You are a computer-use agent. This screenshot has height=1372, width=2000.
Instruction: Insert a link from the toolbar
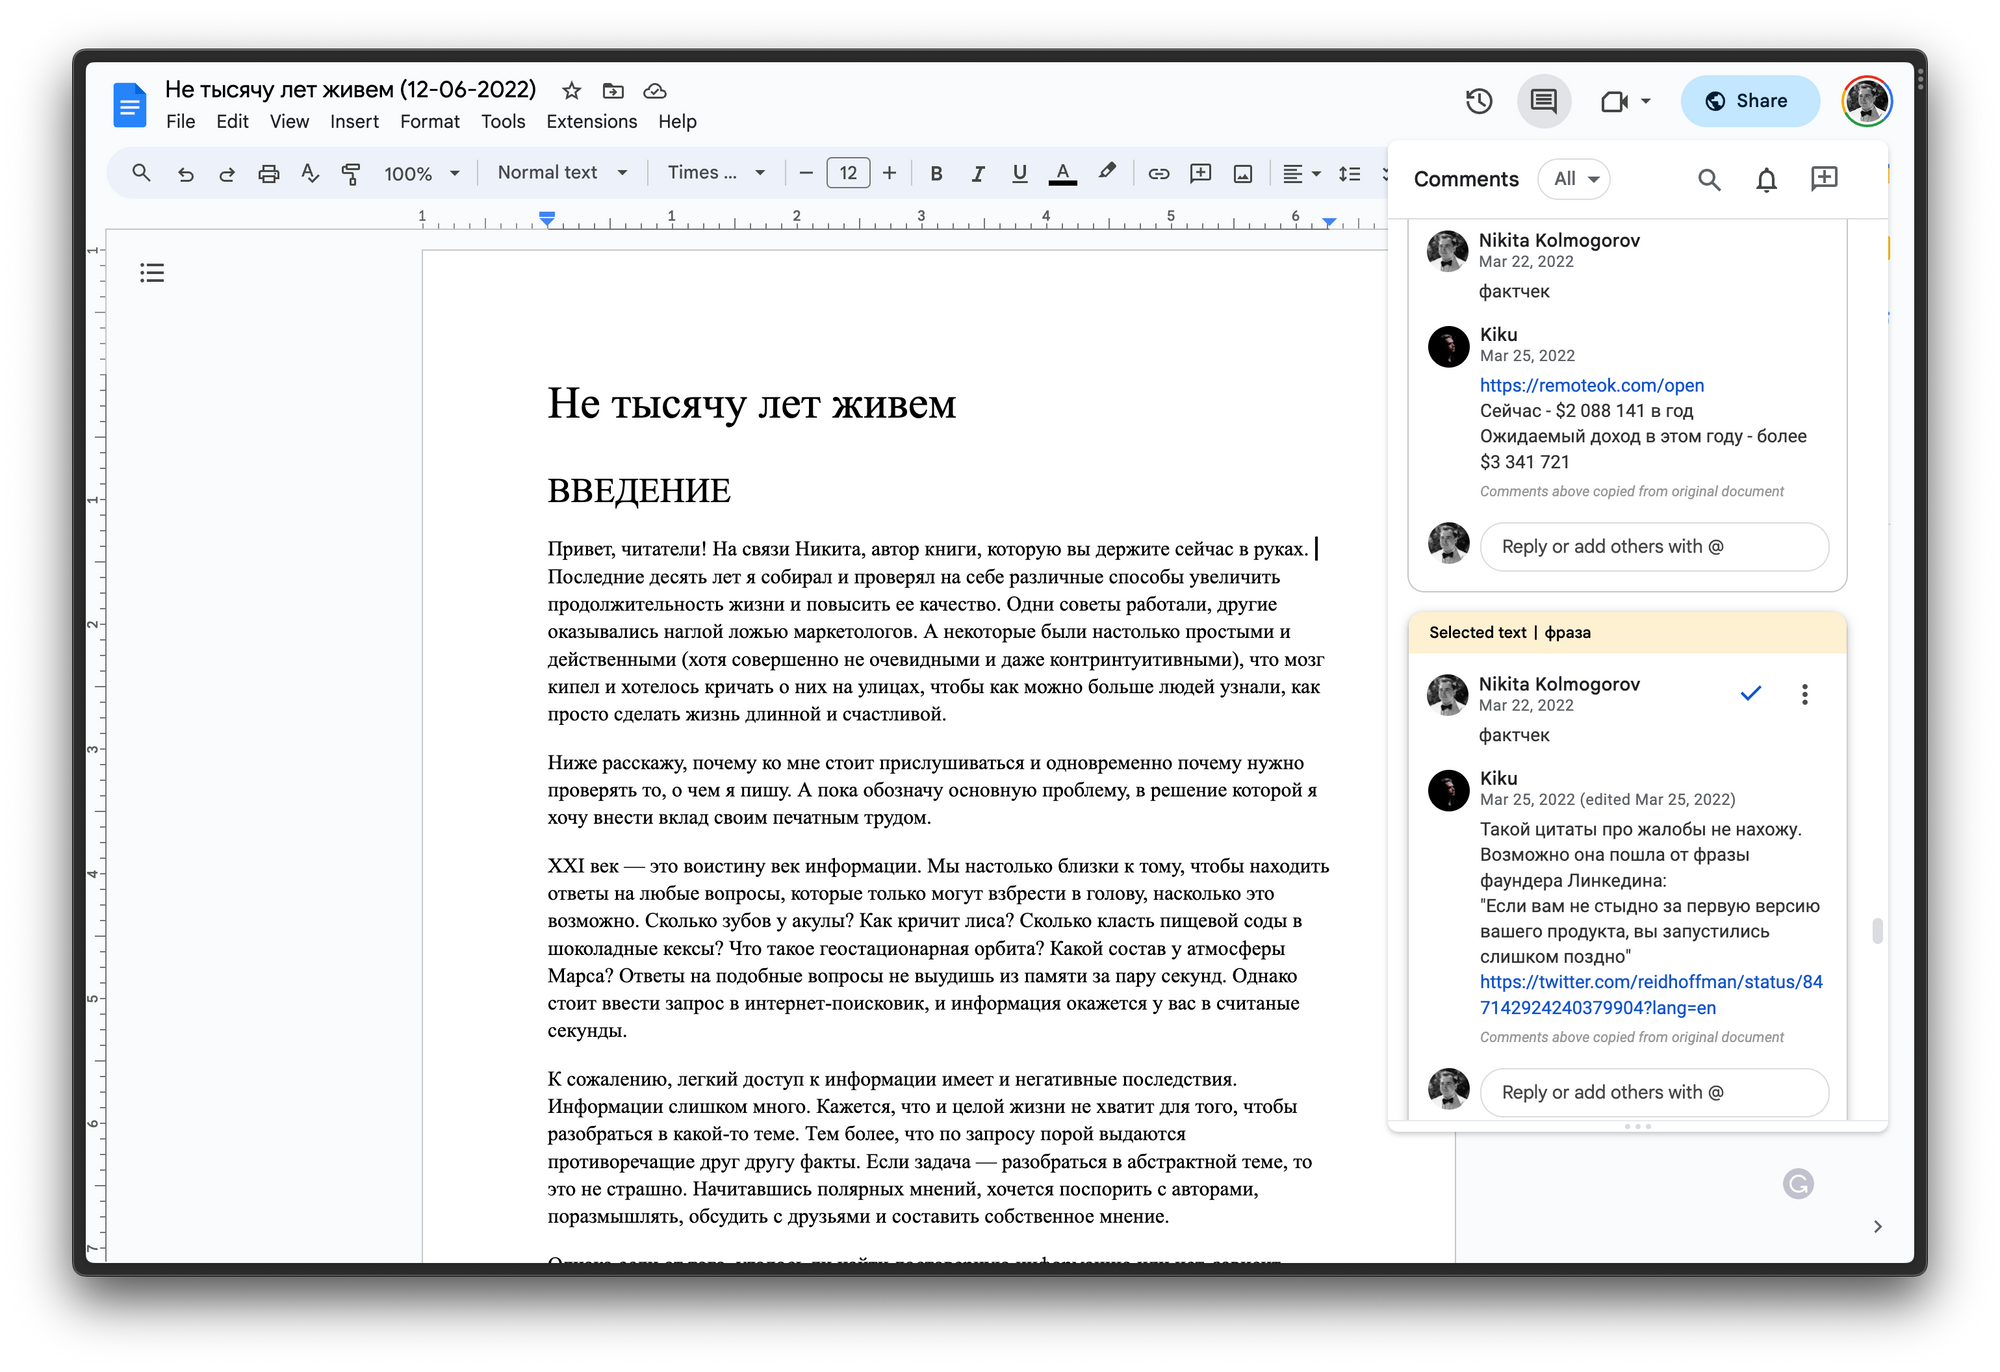pyautogui.click(x=1158, y=173)
